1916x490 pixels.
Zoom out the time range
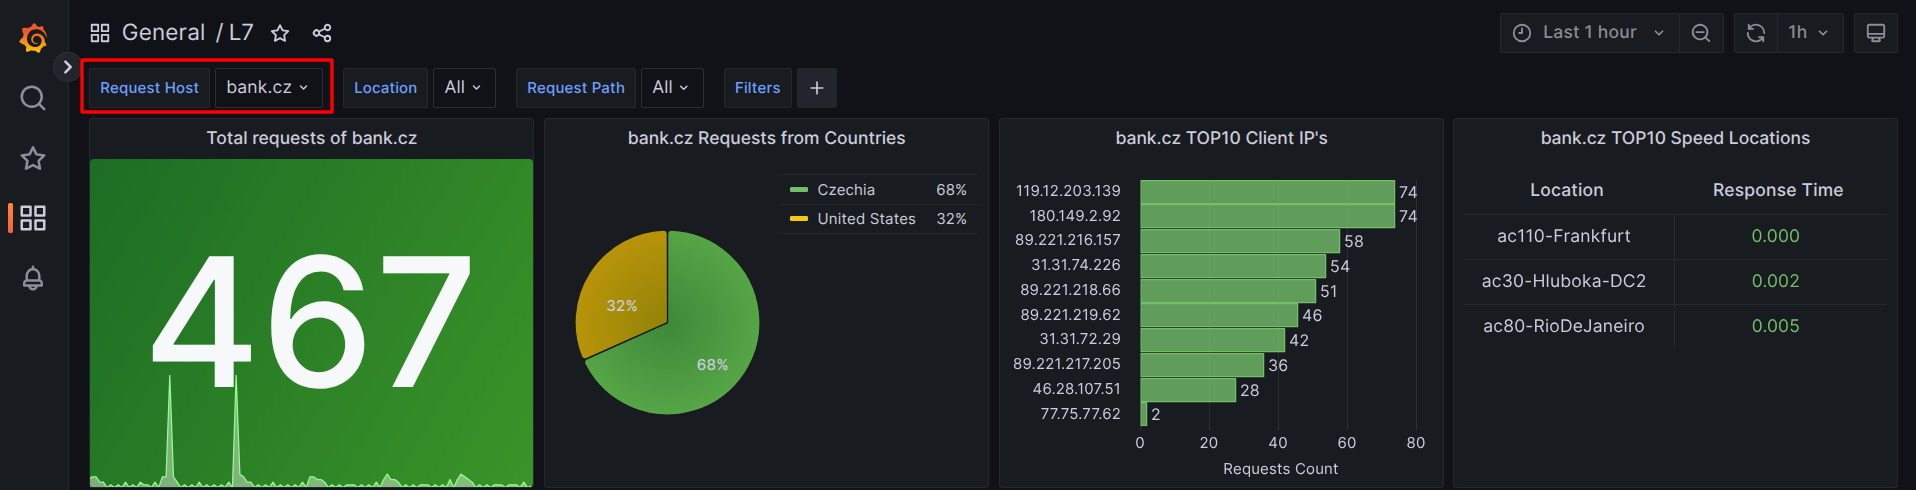click(1701, 33)
